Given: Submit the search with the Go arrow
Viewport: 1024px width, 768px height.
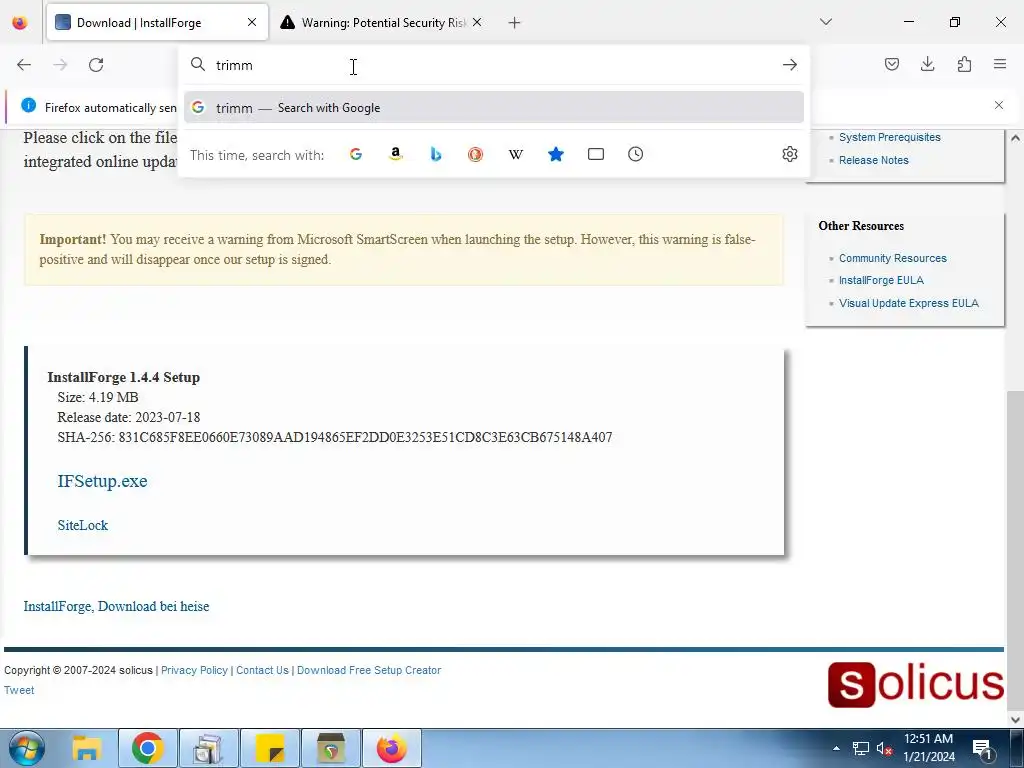Looking at the screenshot, I should pyautogui.click(x=790, y=65).
